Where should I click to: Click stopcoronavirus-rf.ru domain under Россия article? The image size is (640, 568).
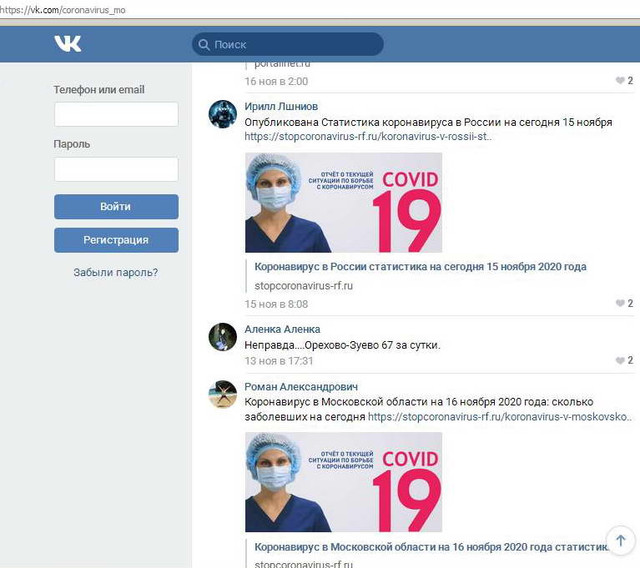pos(303,286)
